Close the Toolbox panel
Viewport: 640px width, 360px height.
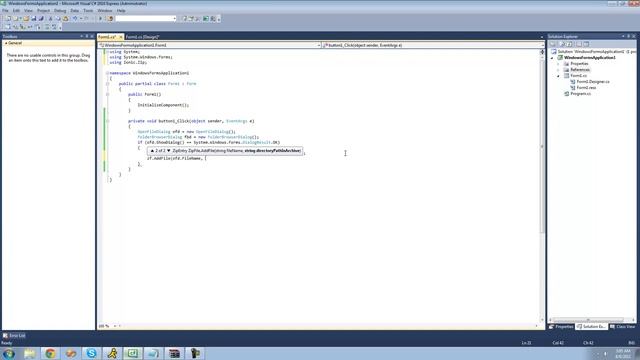92,36
